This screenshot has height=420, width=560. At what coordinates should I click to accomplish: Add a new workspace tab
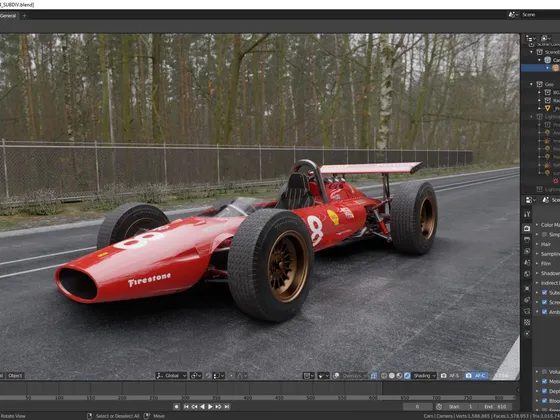[x=24, y=16]
